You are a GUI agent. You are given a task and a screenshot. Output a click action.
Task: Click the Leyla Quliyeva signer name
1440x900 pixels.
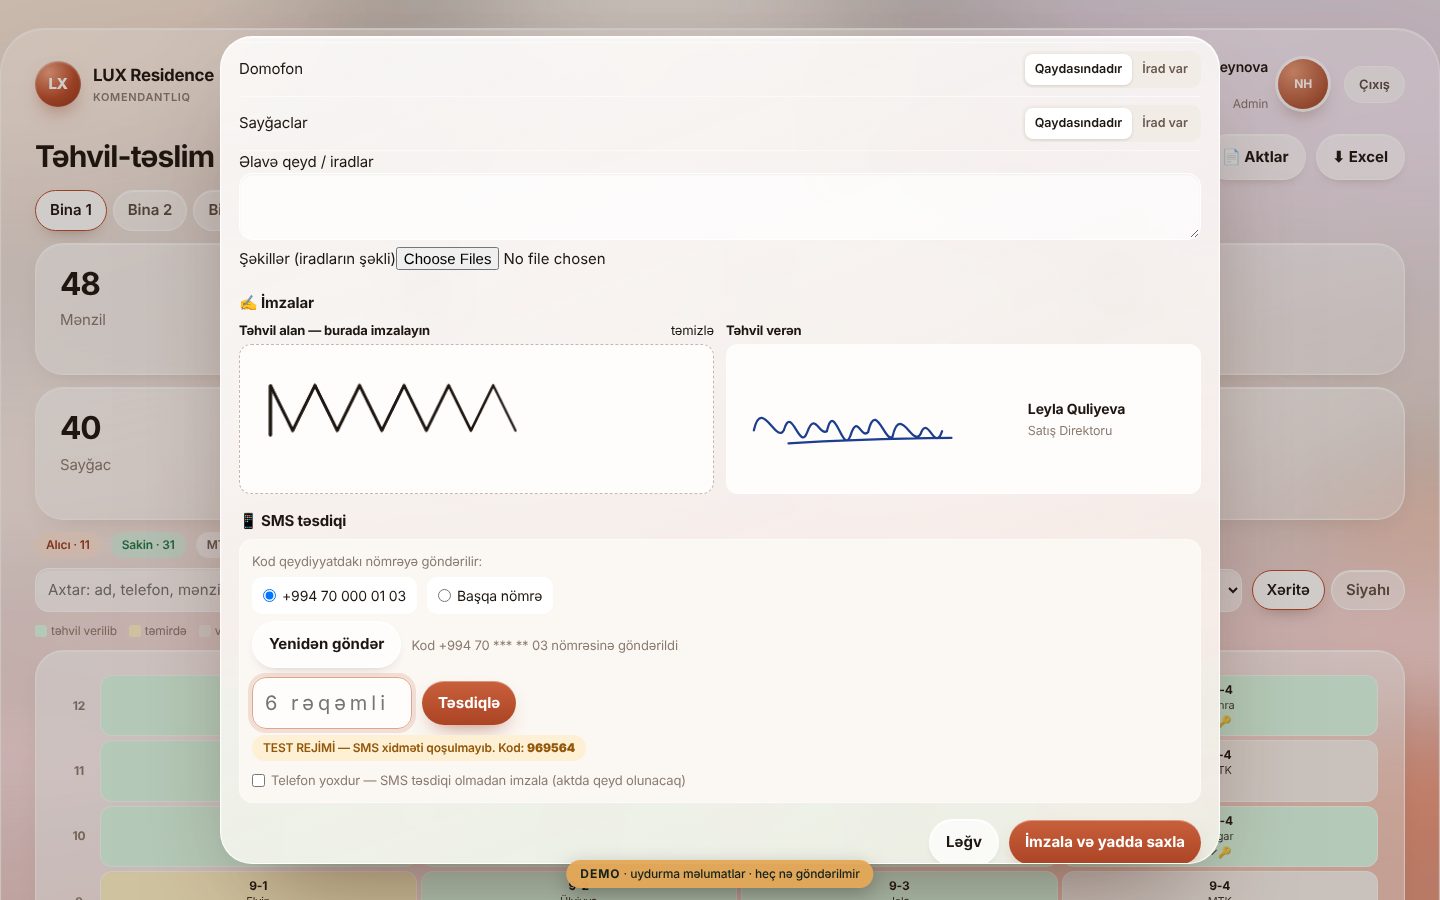tap(1076, 409)
